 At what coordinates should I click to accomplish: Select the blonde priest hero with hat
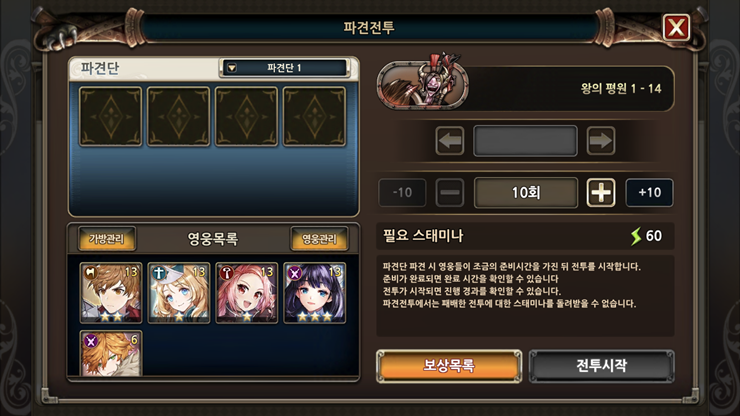point(179,293)
